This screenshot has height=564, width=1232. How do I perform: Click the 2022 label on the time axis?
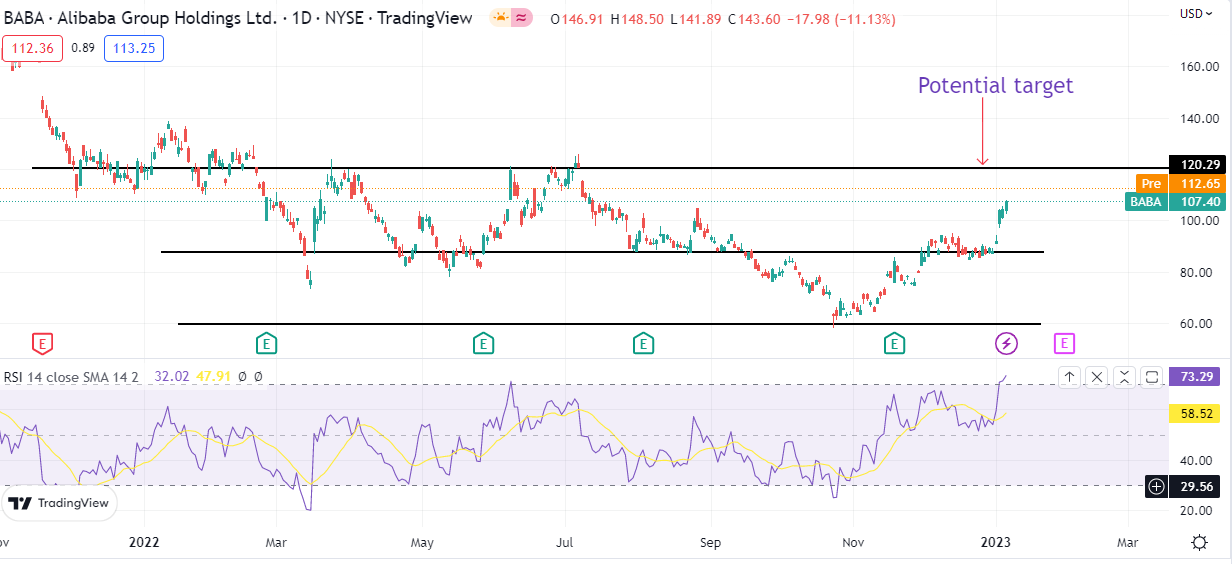145,543
